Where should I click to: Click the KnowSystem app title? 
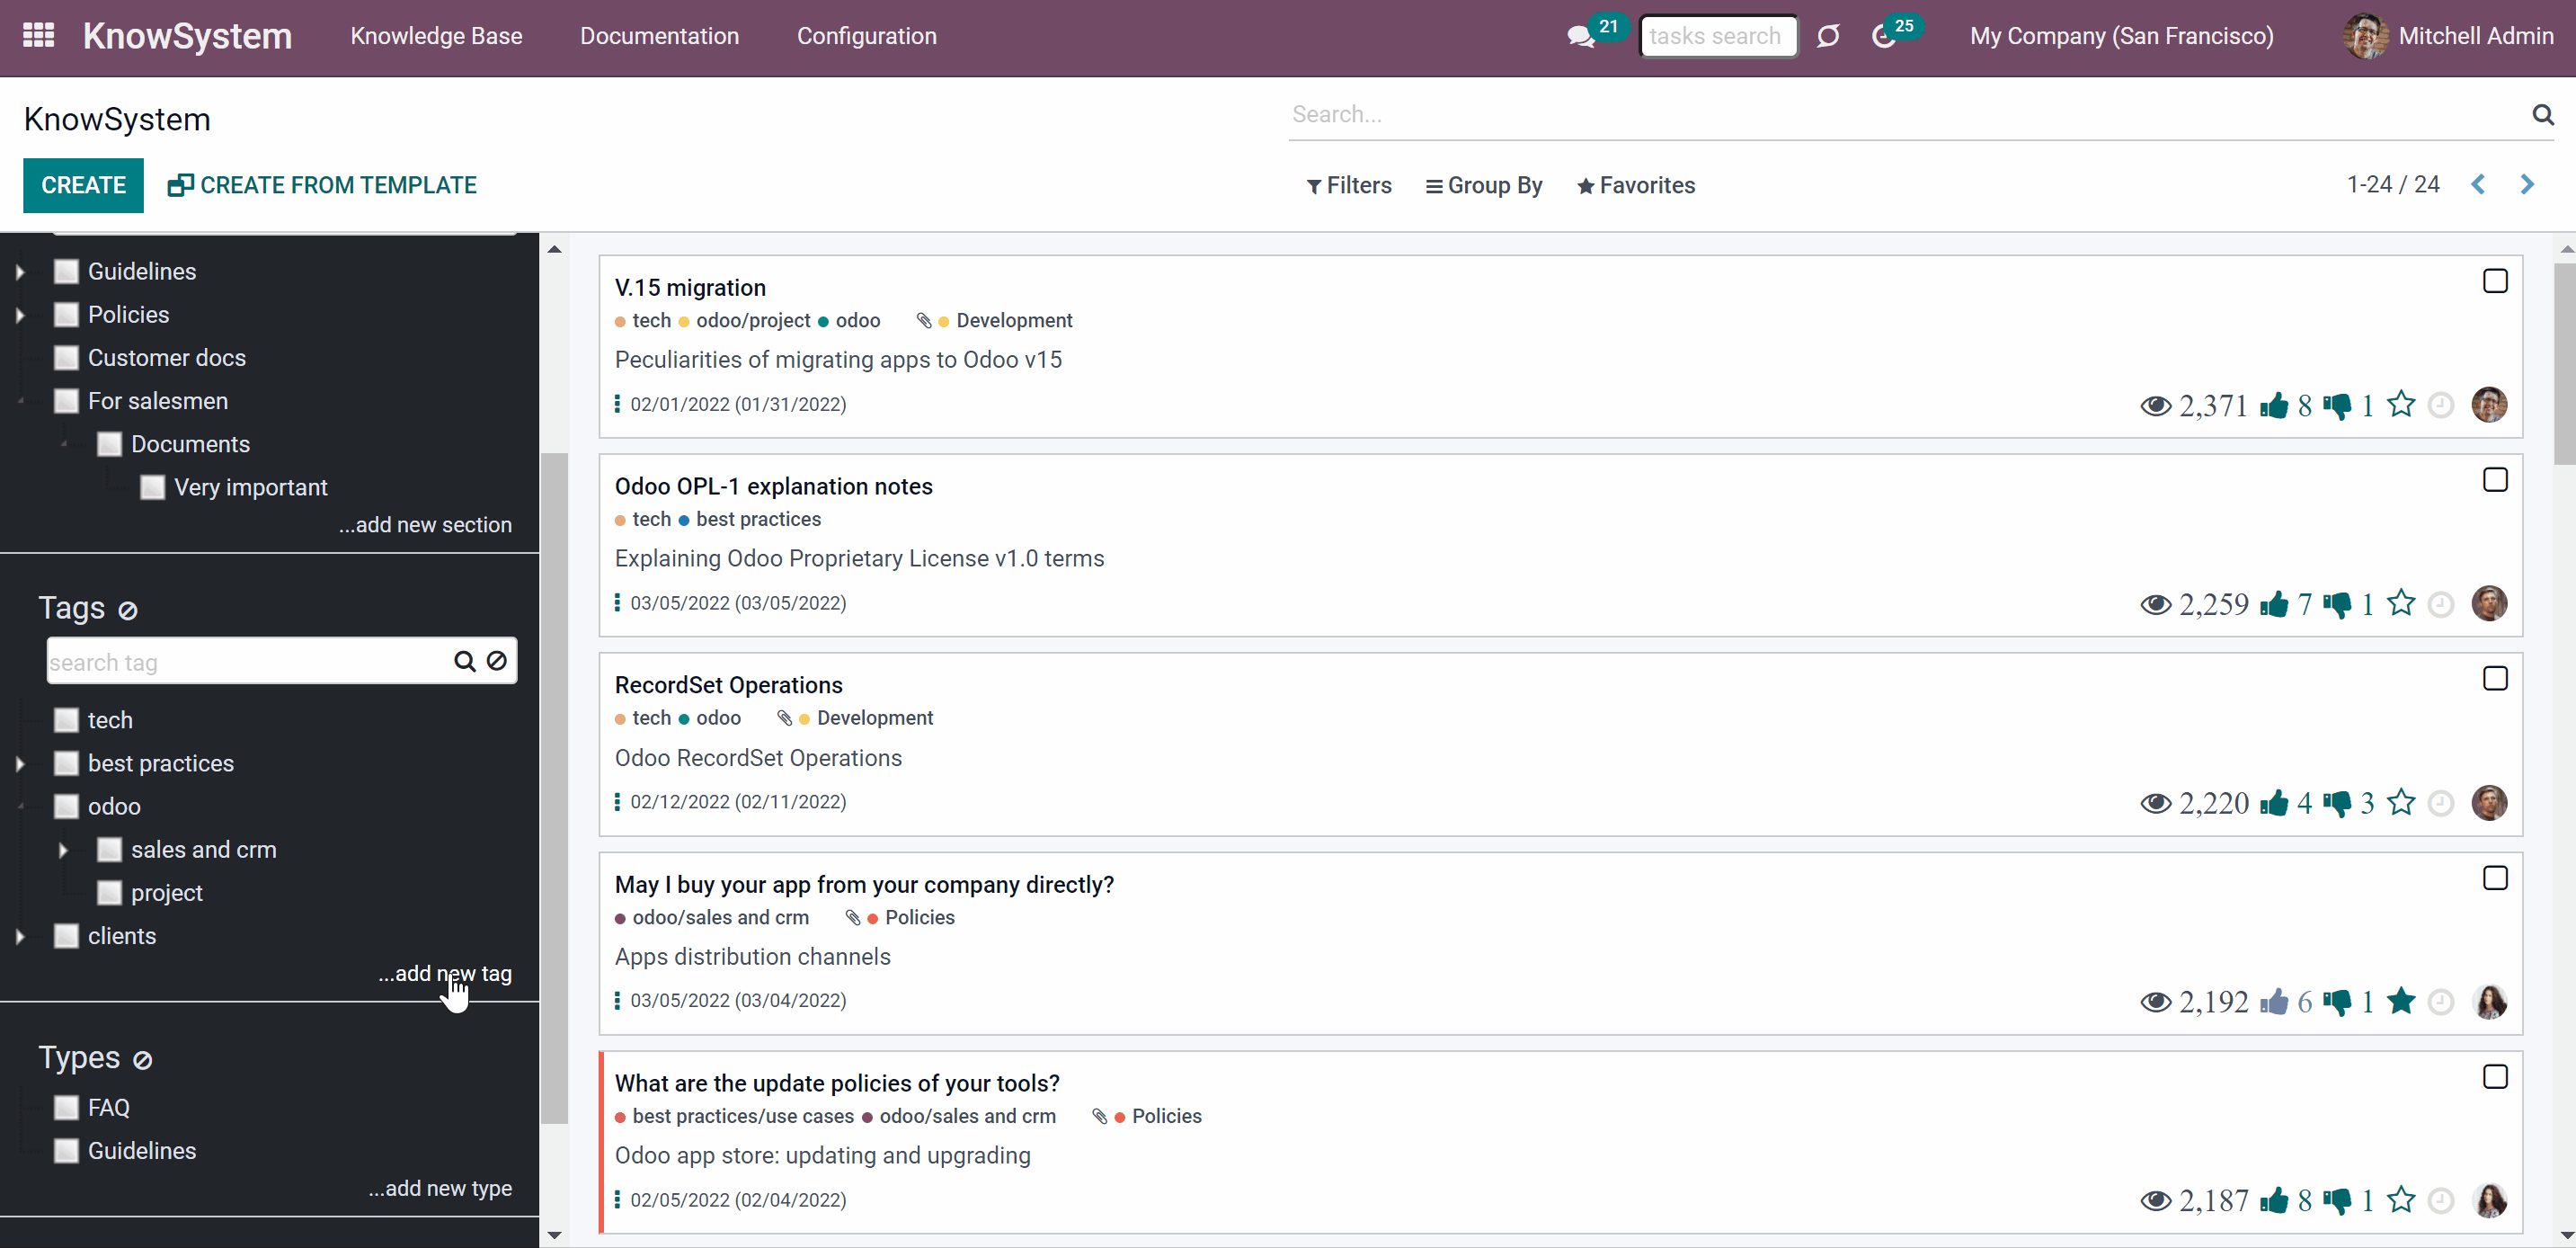pos(187,36)
